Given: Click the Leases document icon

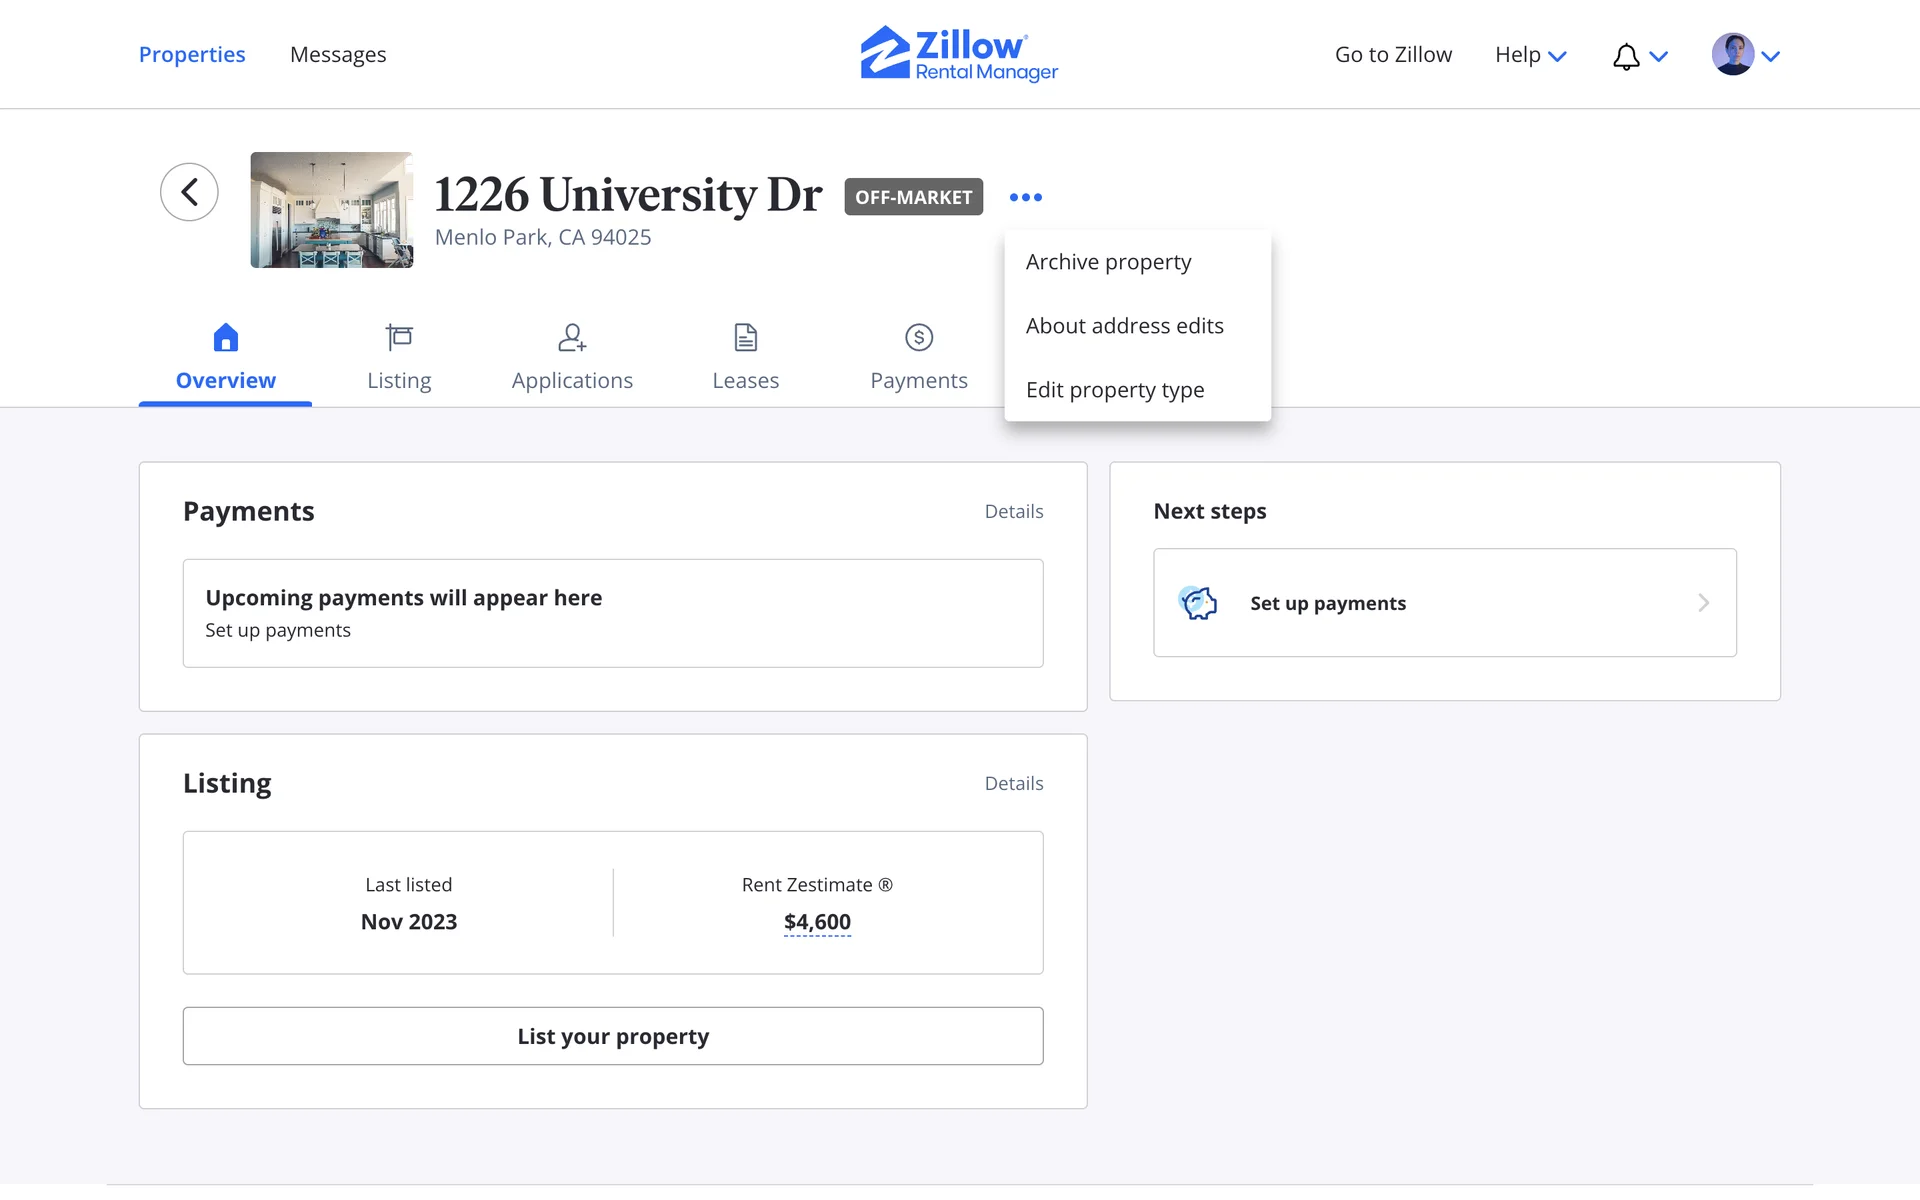Looking at the screenshot, I should (x=745, y=338).
